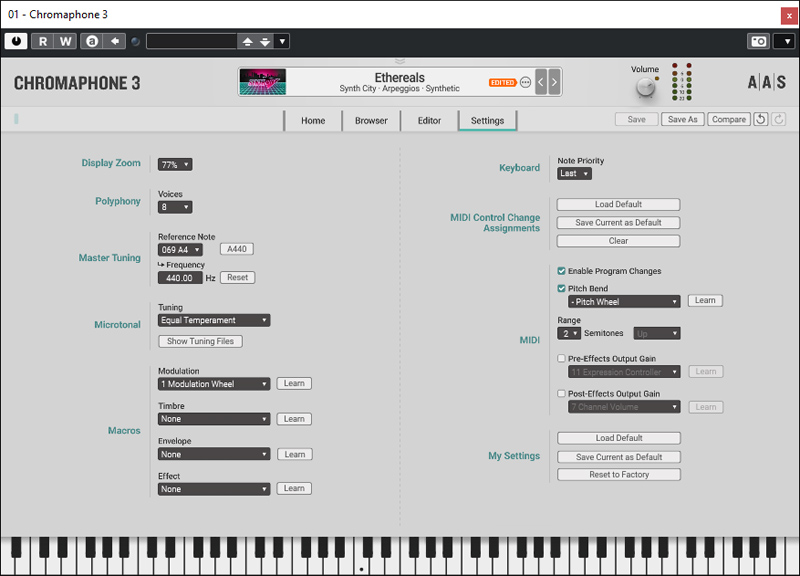This screenshot has height=576, width=800.
Task: Open the Display Zoom dropdown
Action: click(x=175, y=164)
